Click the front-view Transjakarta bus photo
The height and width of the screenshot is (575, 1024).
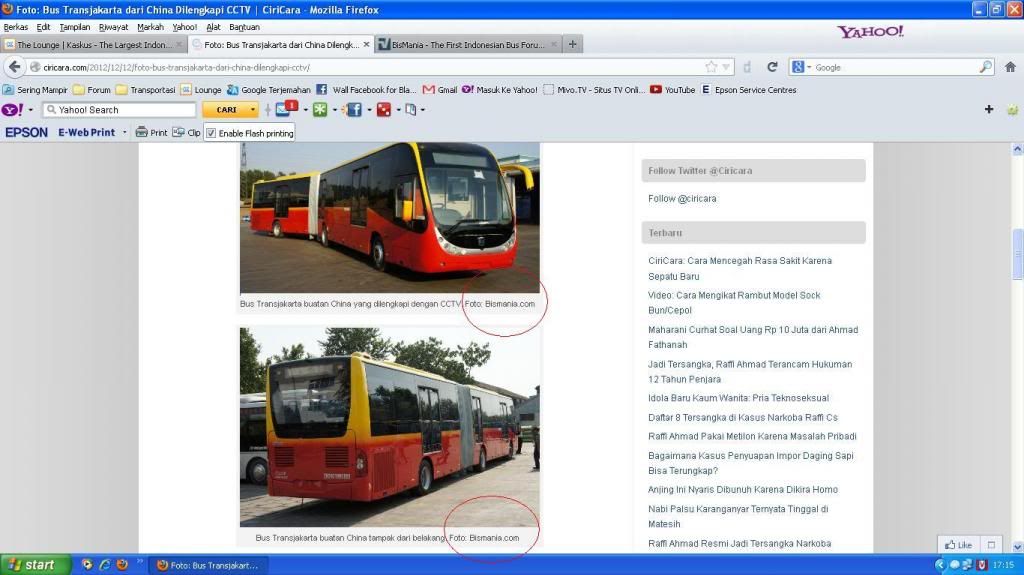click(390, 218)
